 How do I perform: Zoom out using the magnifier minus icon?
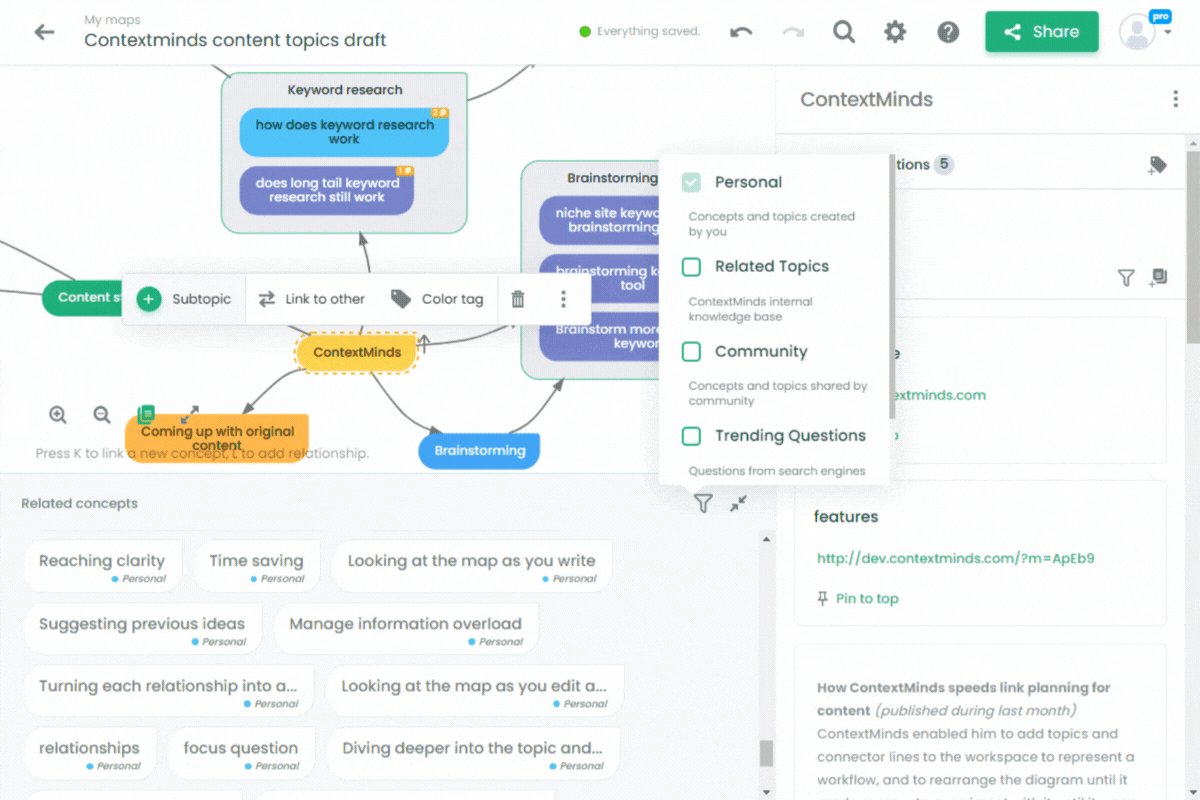pos(102,414)
